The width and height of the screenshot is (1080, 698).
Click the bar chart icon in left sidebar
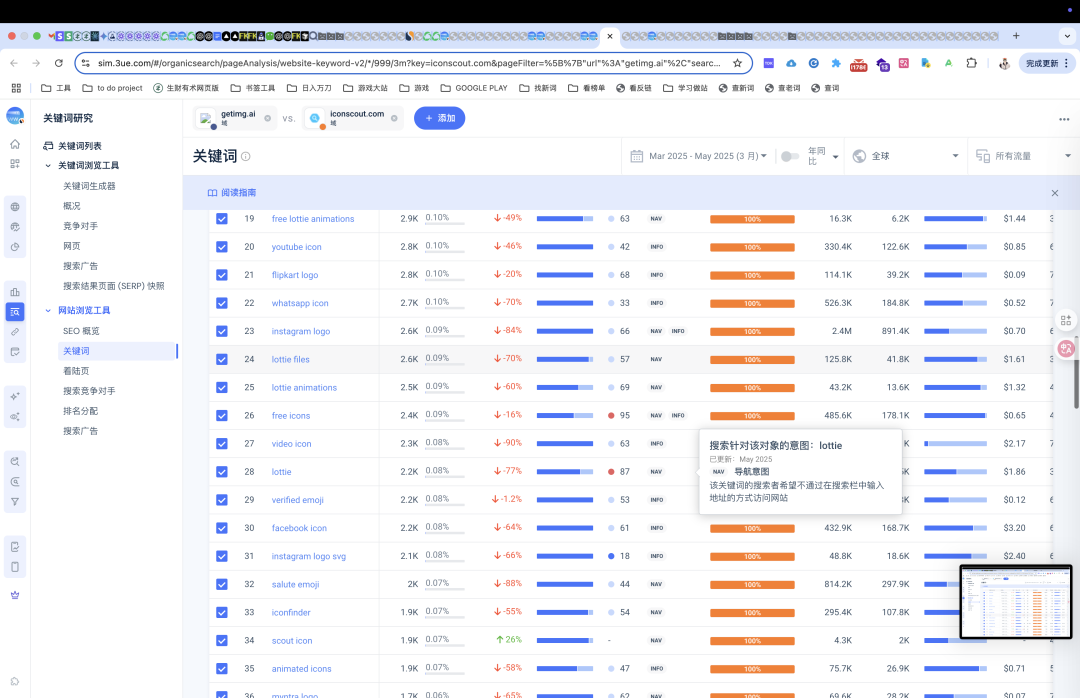point(15,292)
